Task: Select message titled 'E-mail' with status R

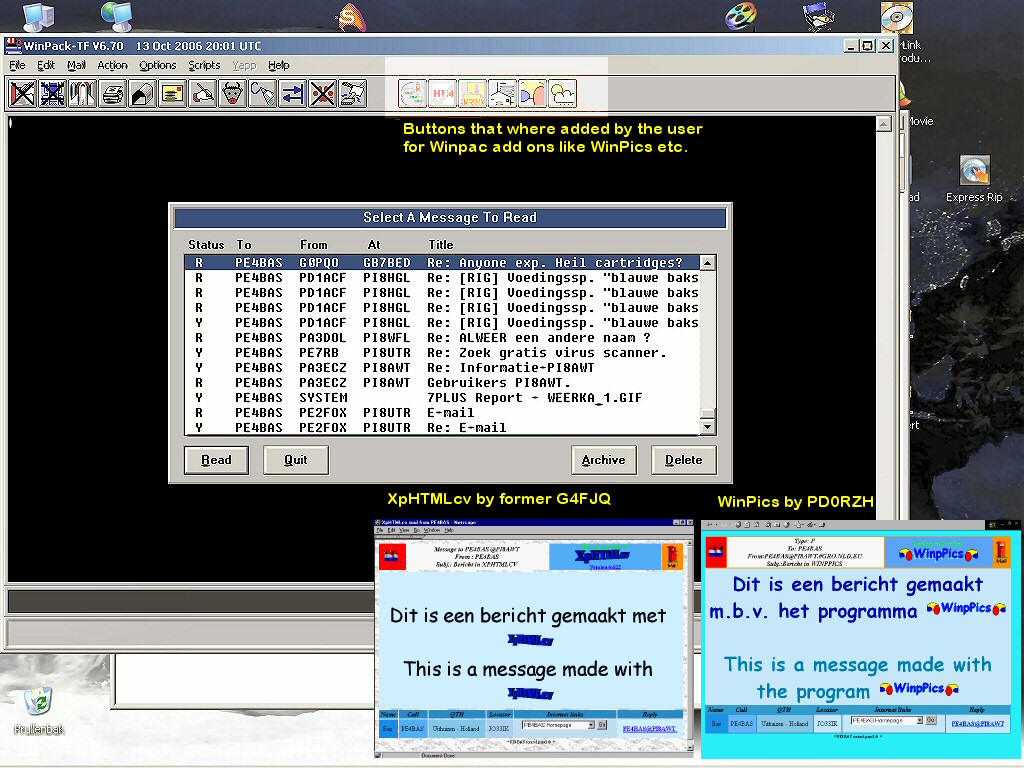Action: click(441, 413)
